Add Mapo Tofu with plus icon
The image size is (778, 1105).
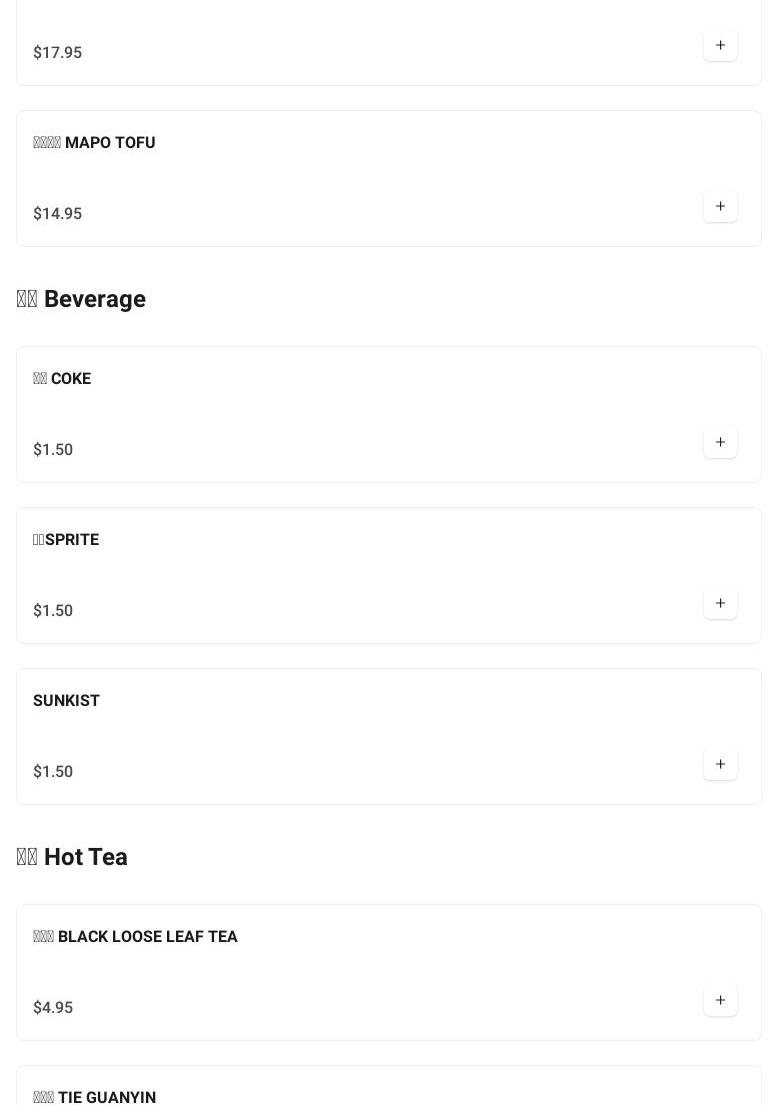tap(720, 206)
